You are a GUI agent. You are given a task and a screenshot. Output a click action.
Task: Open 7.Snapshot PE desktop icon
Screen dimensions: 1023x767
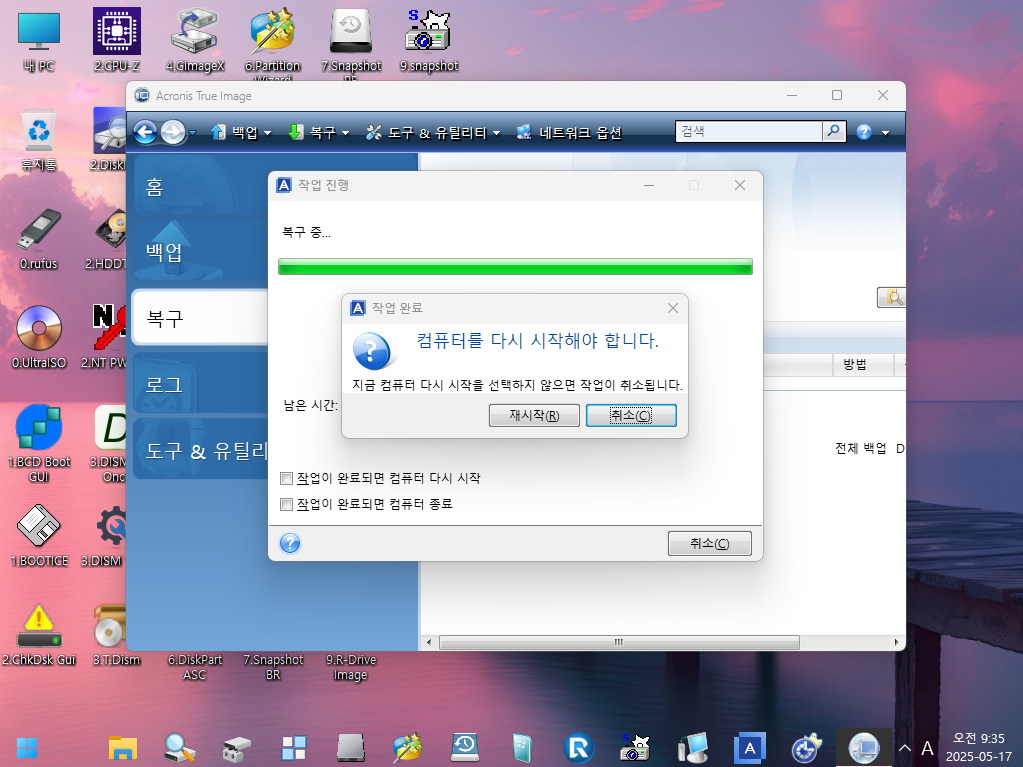coord(351,42)
